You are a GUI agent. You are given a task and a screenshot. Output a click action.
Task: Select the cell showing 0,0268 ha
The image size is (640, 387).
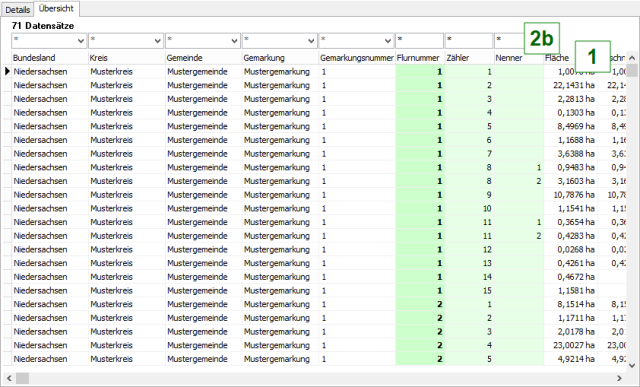pyautogui.click(x=571, y=249)
